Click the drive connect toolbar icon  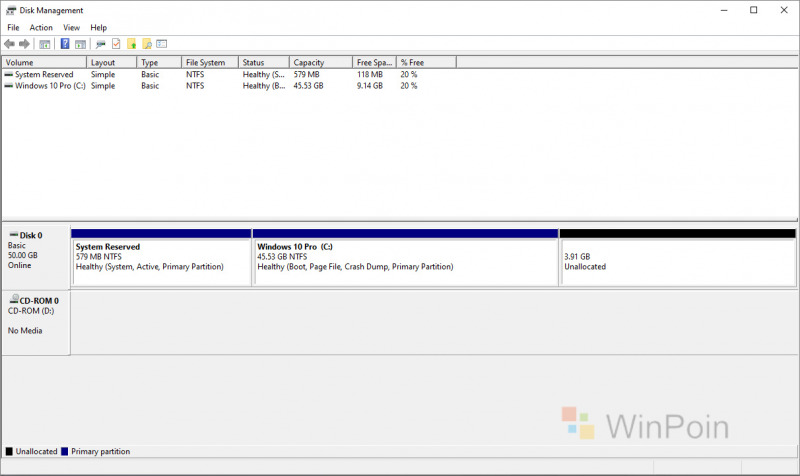(101, 44)
